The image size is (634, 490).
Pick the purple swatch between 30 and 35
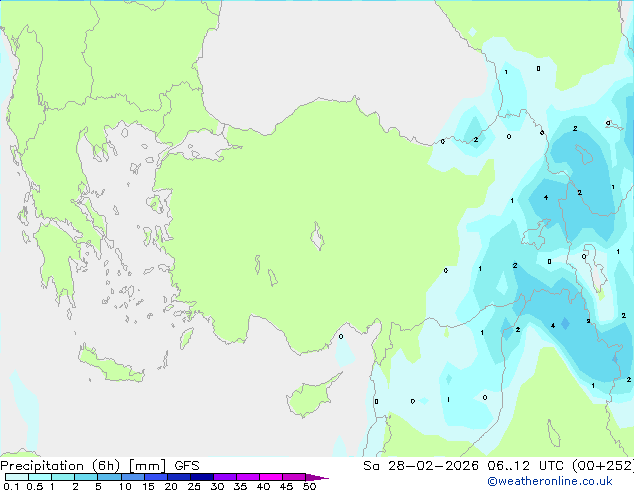pyautogui.click(x=225, y=477)
